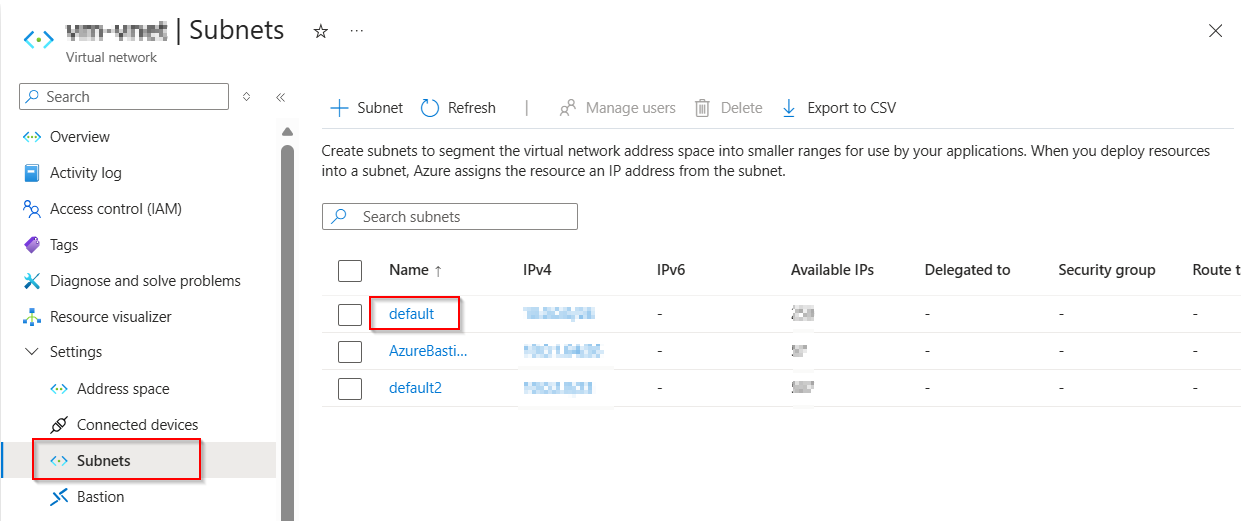Click the Delete label in toolbar
1241x521 pixels.
742,108
